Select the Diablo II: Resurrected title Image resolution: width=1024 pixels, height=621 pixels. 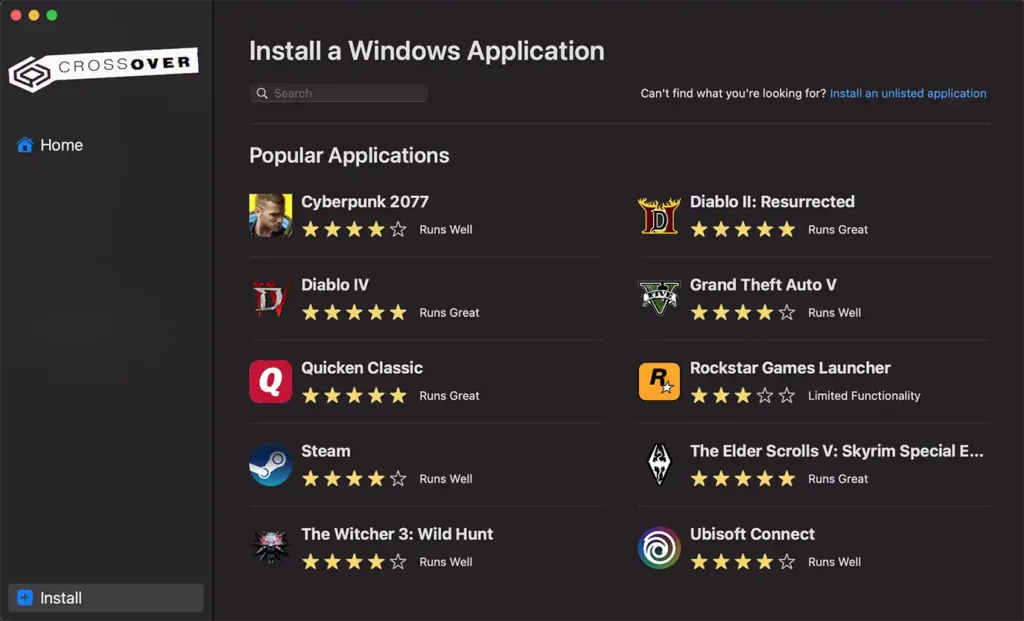coord(772,202)
